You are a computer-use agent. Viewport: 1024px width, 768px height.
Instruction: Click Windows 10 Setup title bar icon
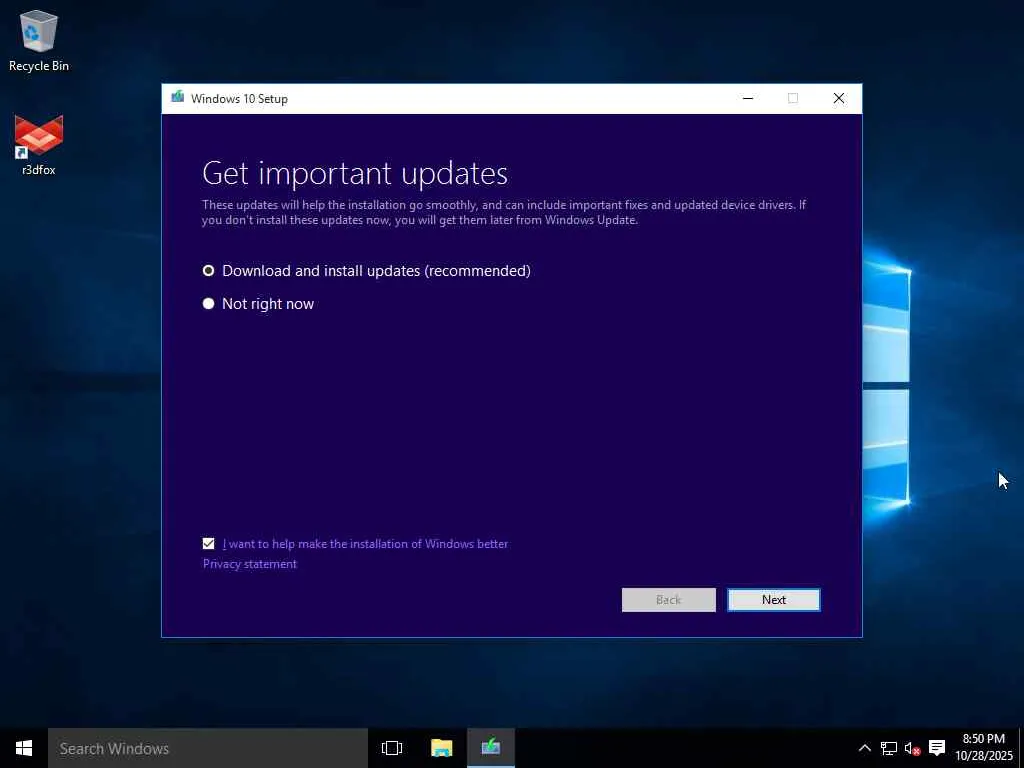177,98
